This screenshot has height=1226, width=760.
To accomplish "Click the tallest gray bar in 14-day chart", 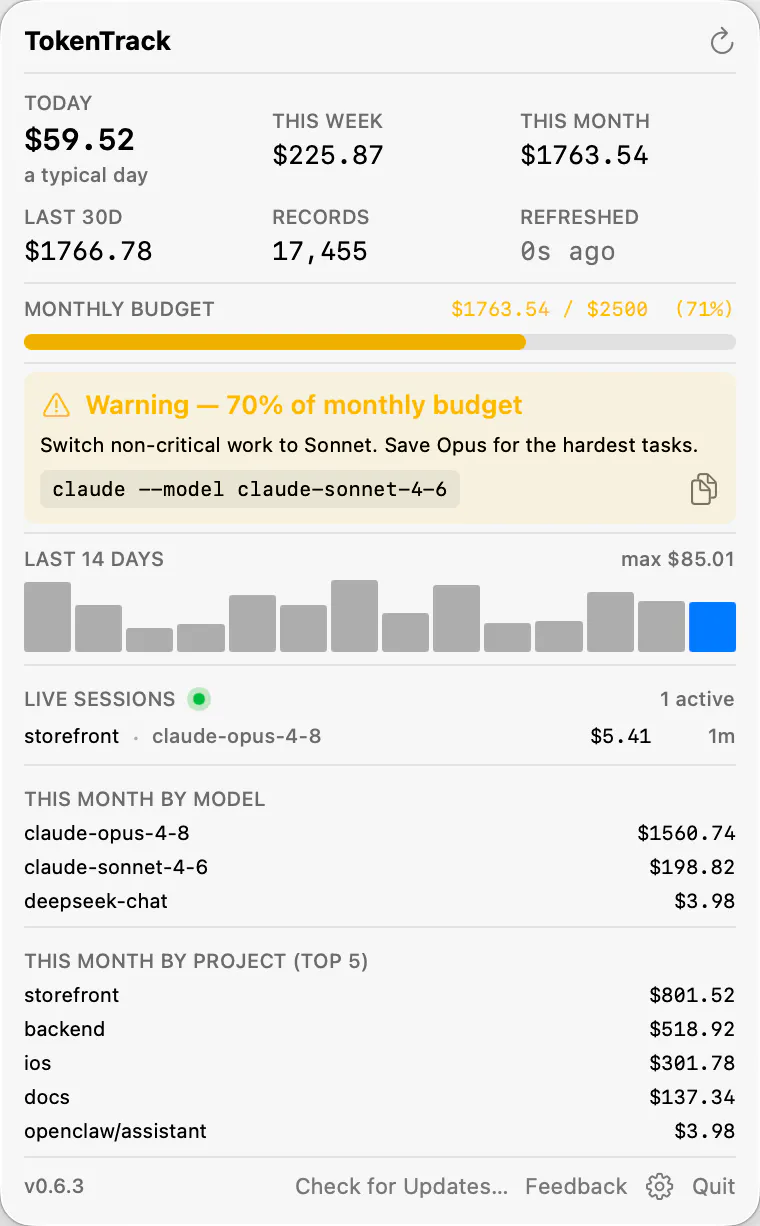I will [354, 616].
